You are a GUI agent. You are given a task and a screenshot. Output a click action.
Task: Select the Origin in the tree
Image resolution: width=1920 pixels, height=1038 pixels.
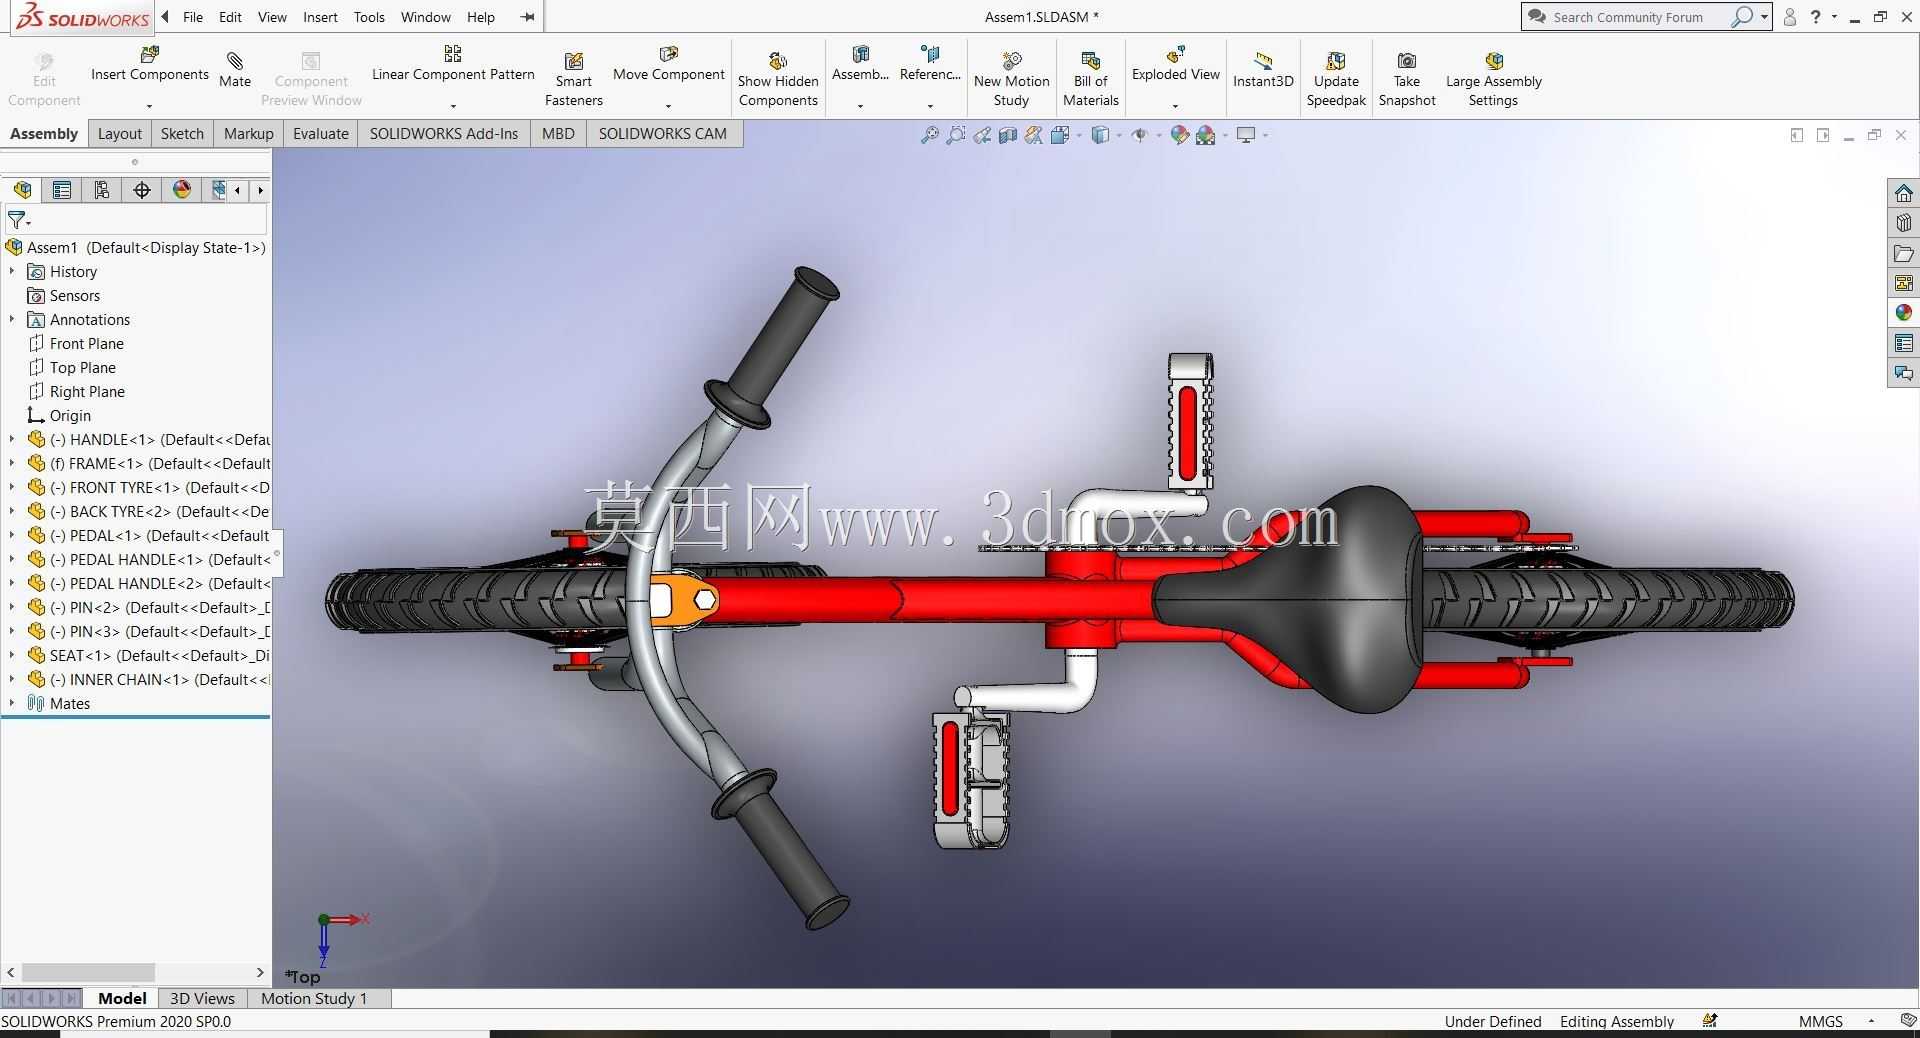click(70, 415)
